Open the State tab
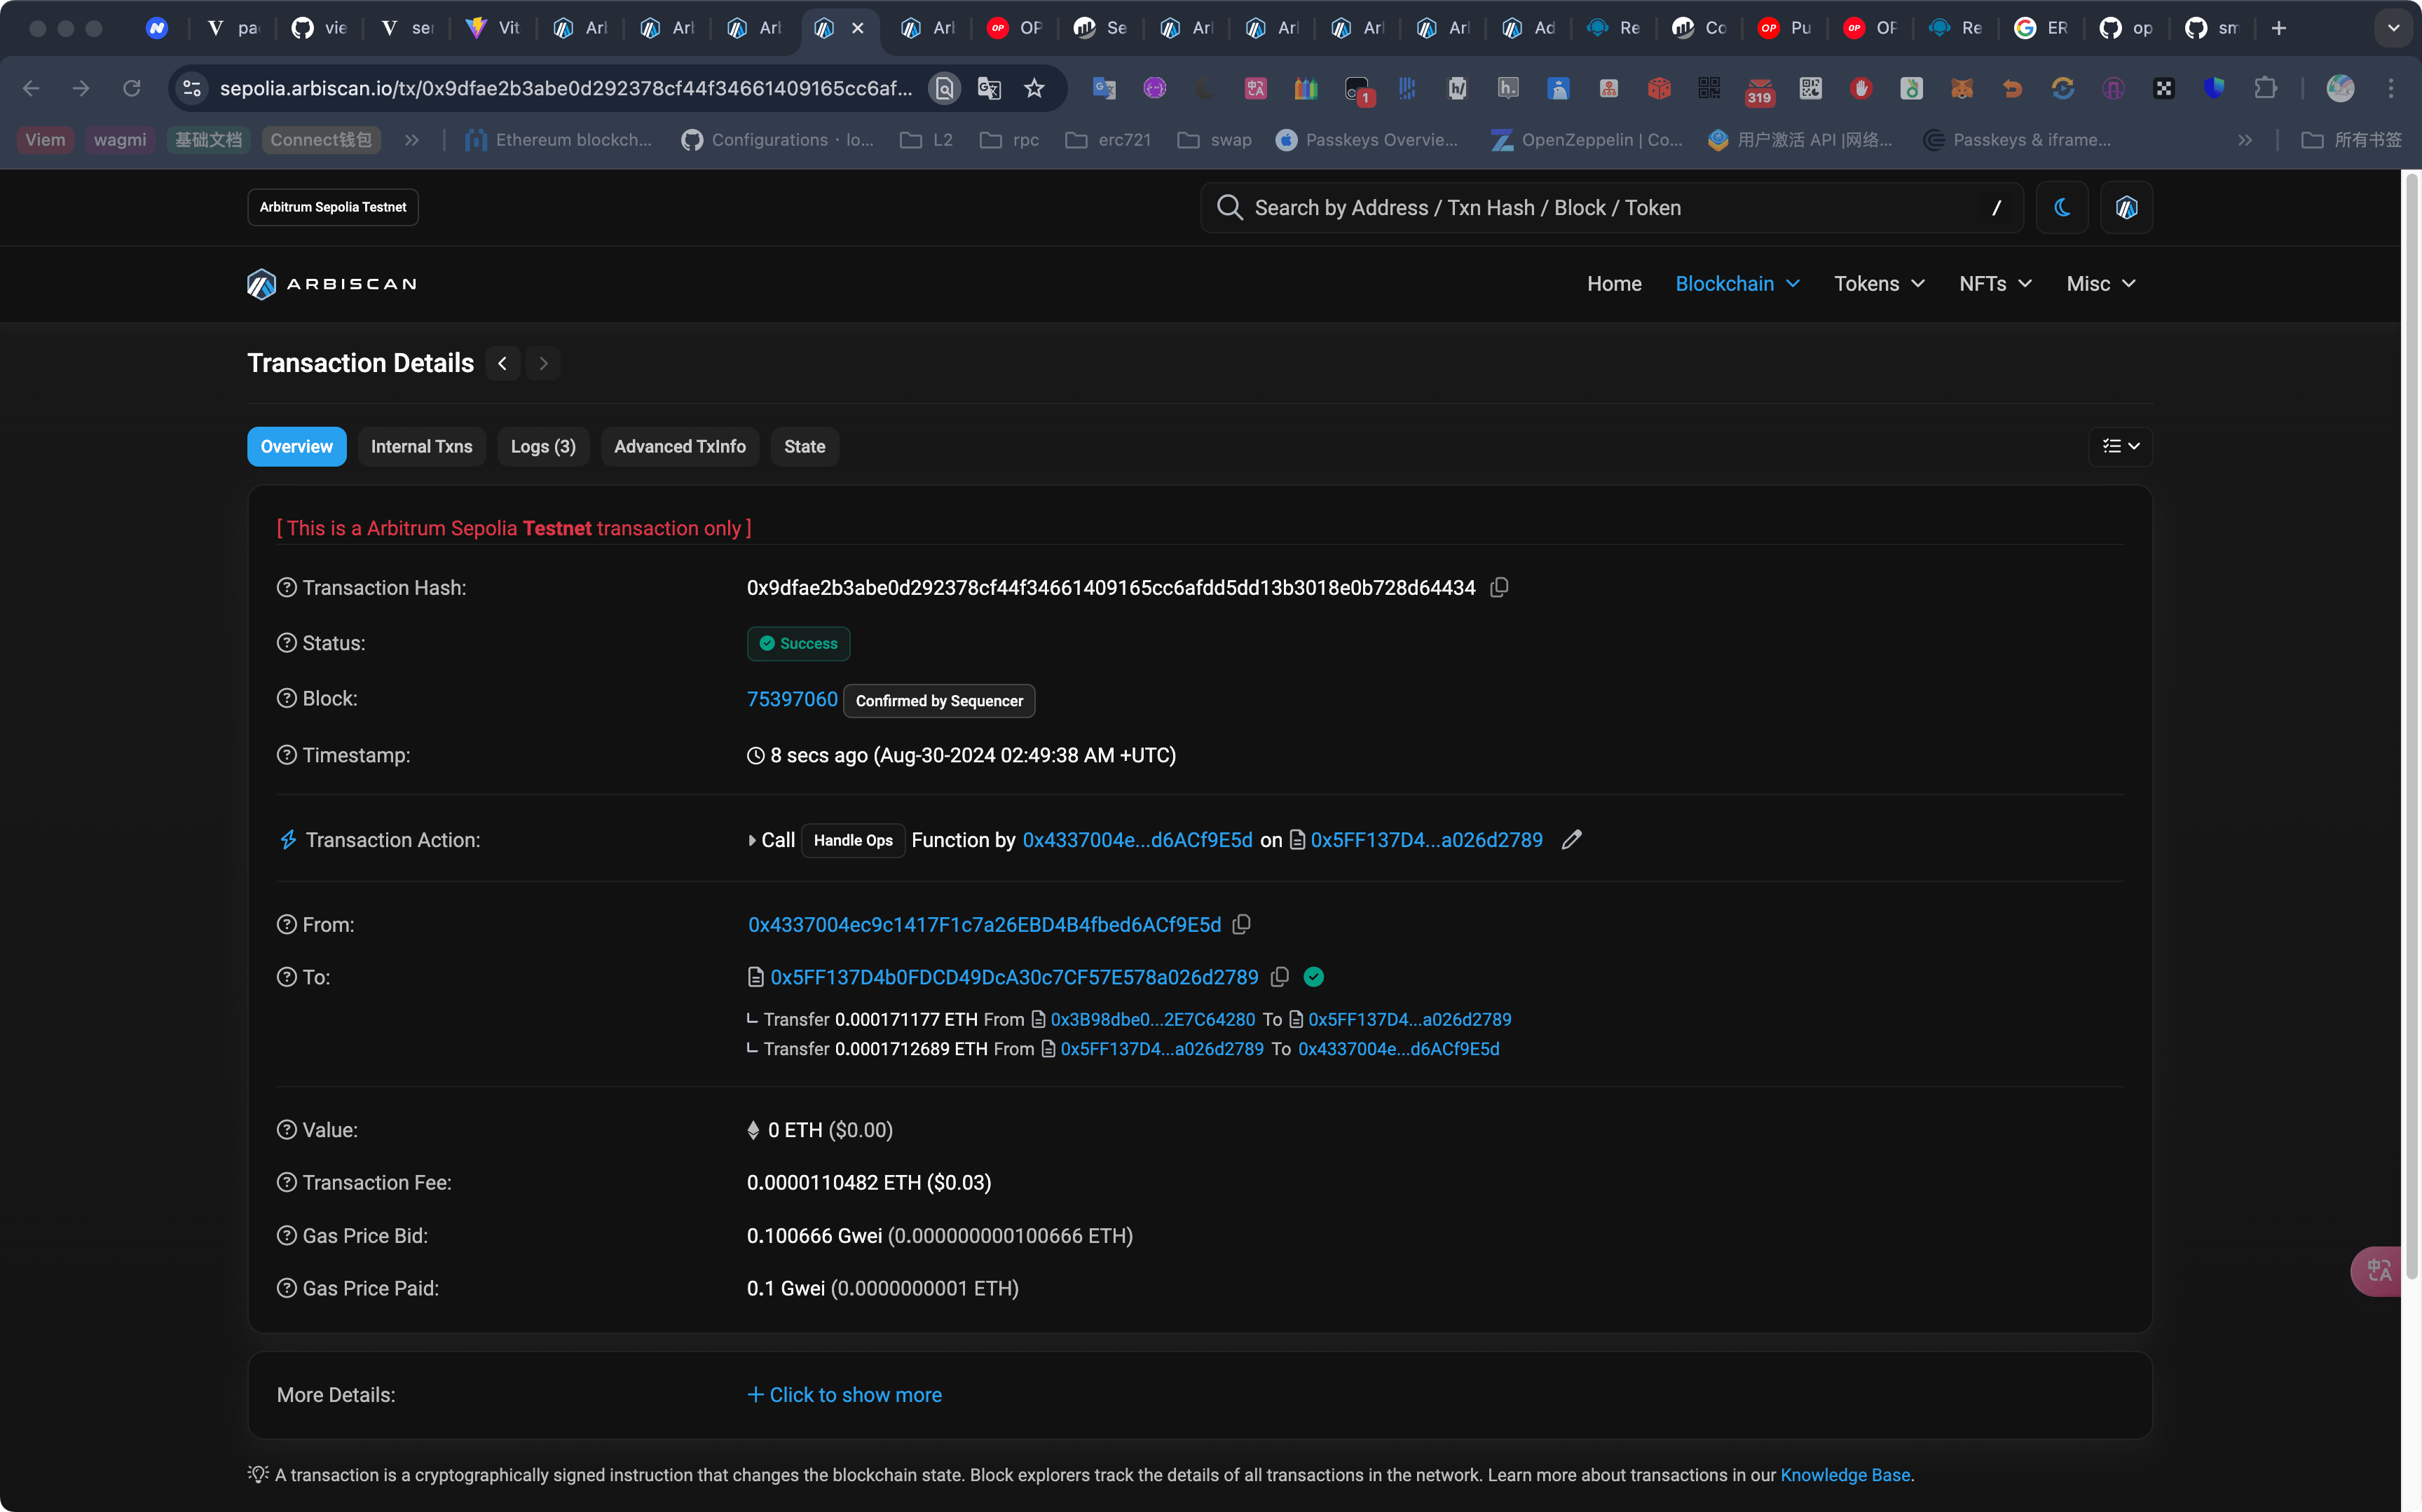 804,446
